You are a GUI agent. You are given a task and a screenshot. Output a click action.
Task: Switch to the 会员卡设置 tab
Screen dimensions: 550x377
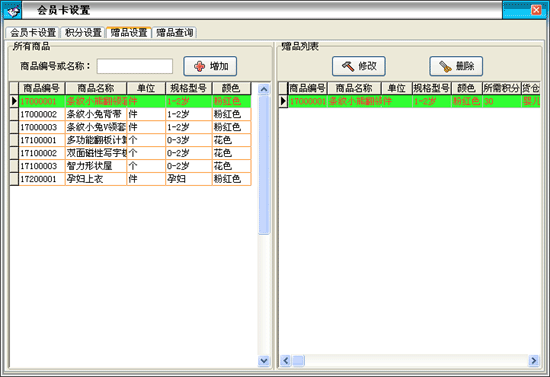33,33
